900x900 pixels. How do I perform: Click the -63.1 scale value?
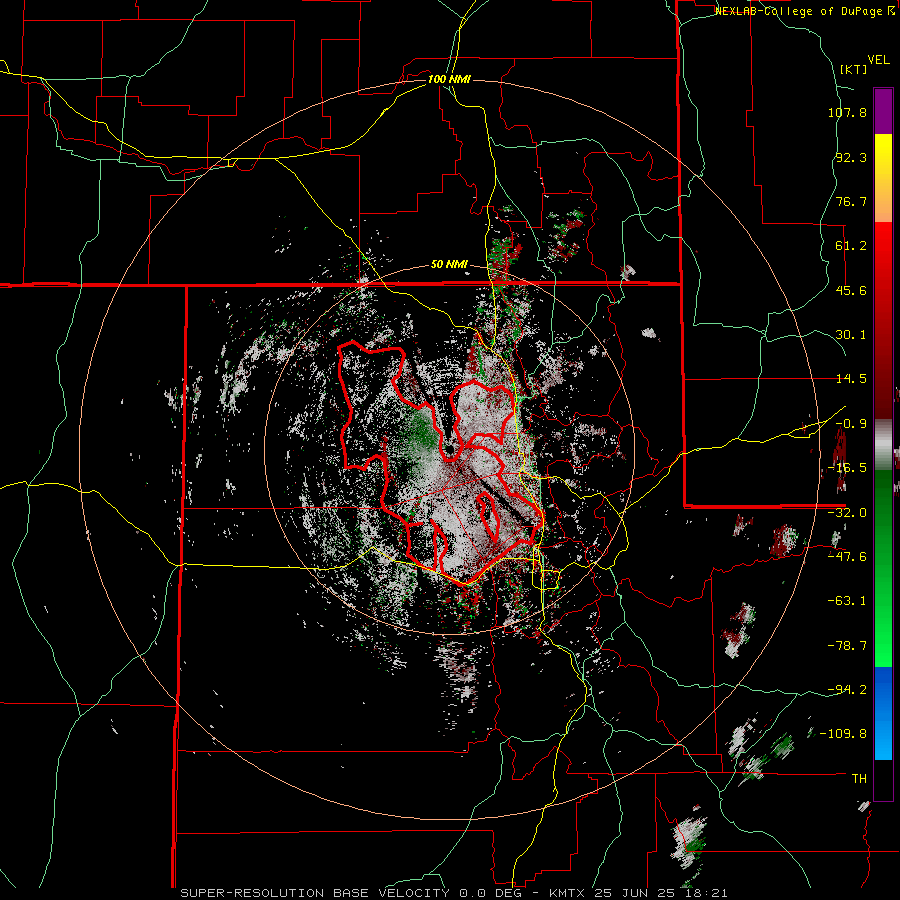click(847, 601)
